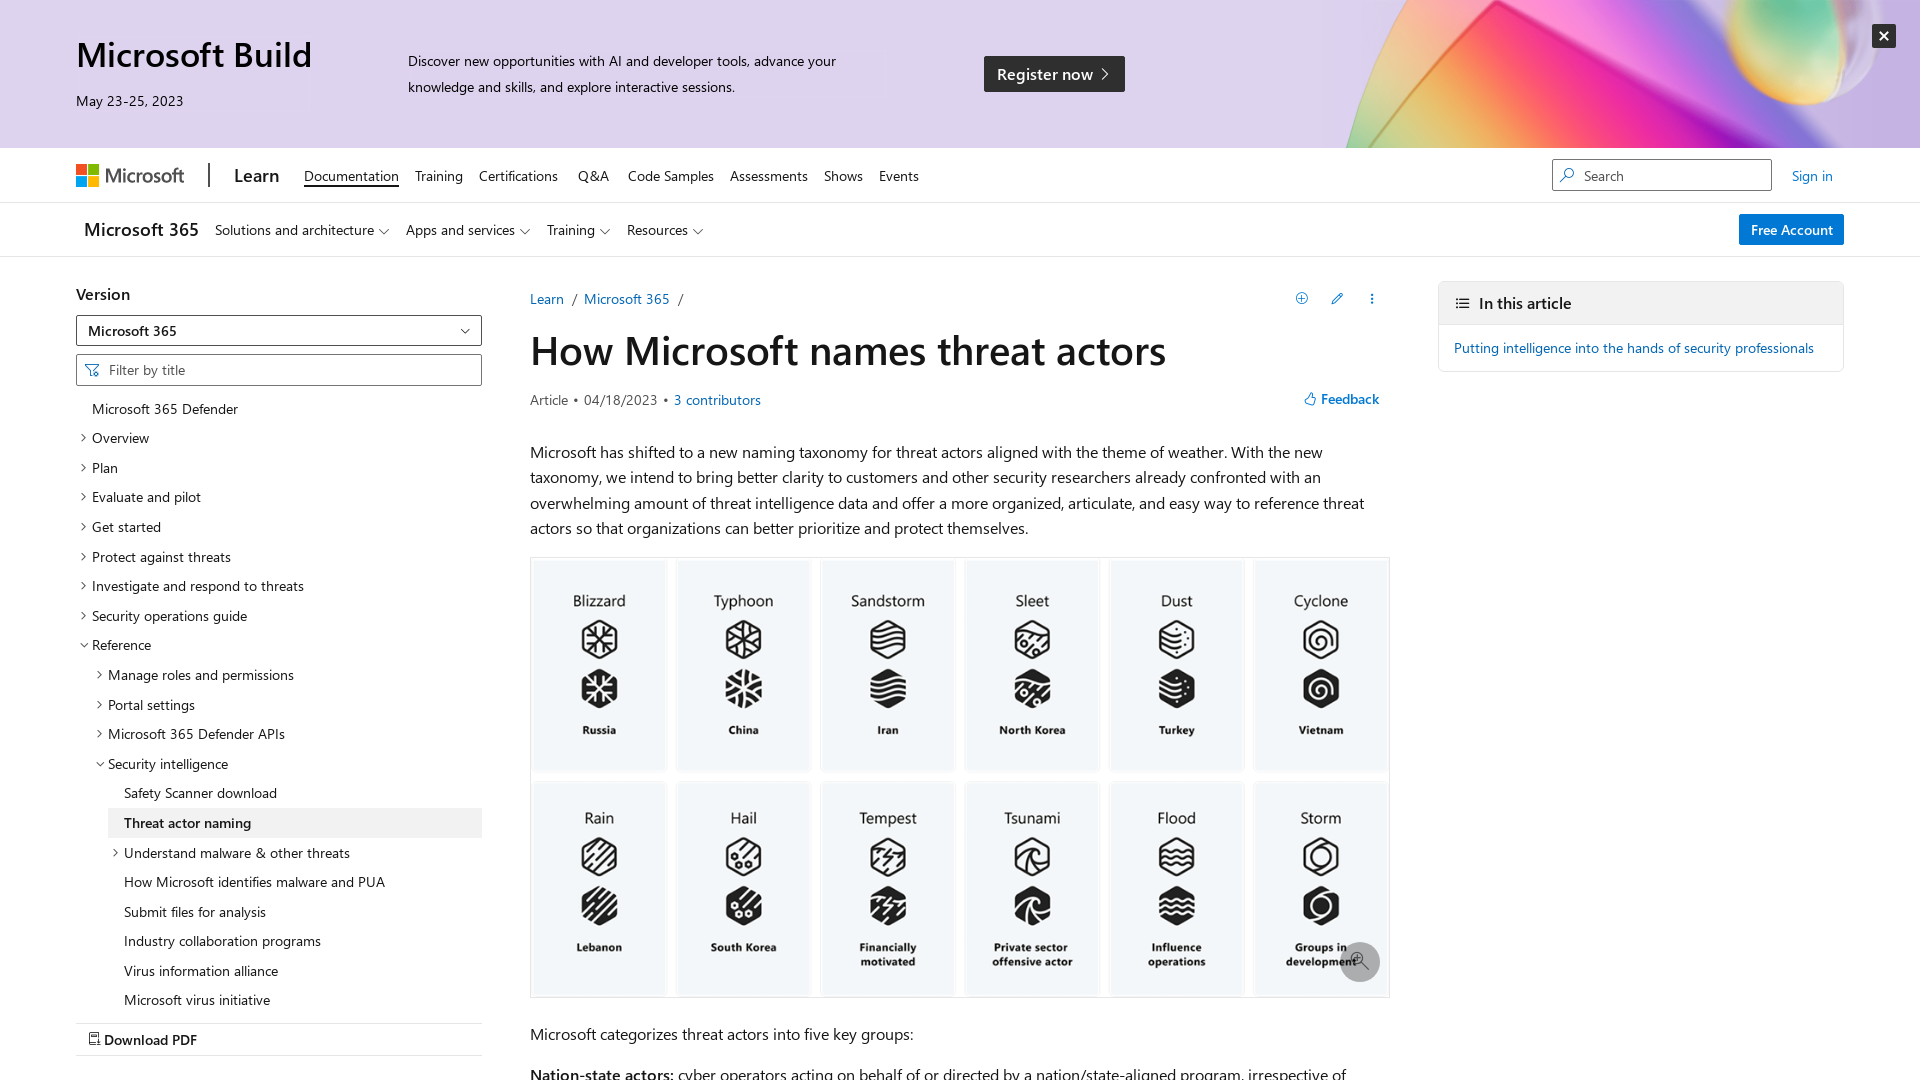Open Safety Scanner download page

200,793
